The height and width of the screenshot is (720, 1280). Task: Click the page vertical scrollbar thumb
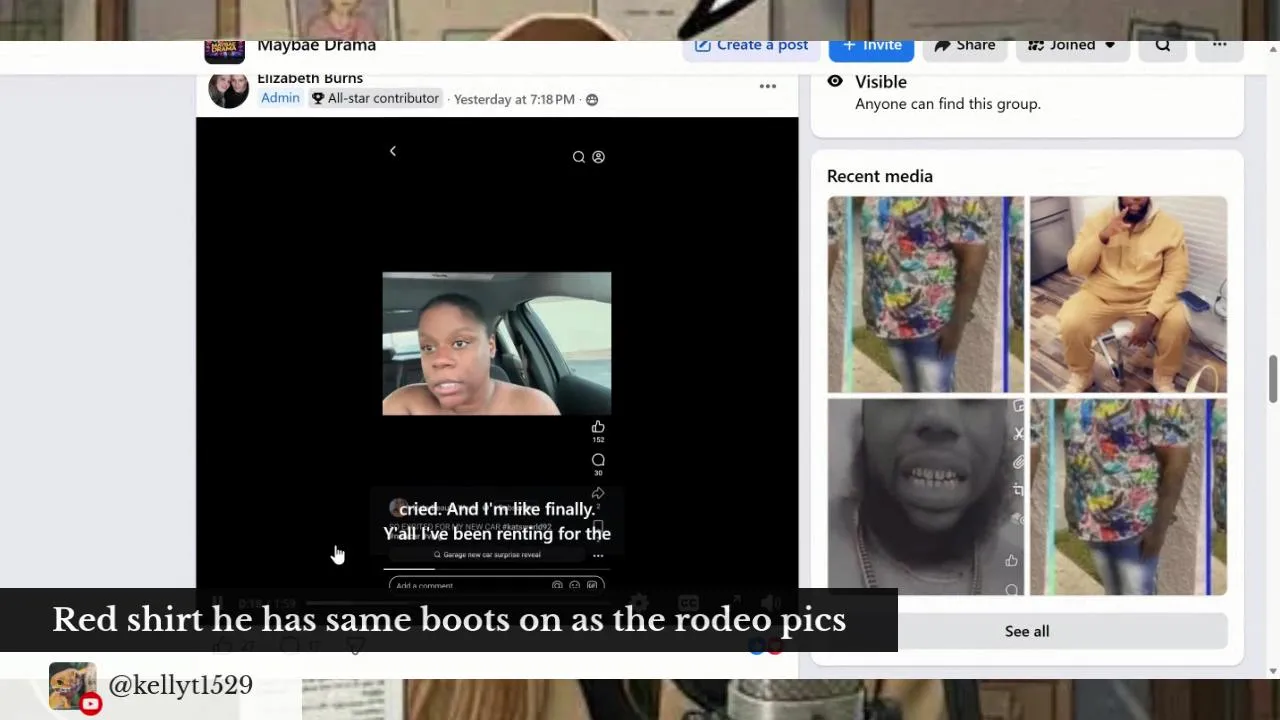(x=1273, y=379)
